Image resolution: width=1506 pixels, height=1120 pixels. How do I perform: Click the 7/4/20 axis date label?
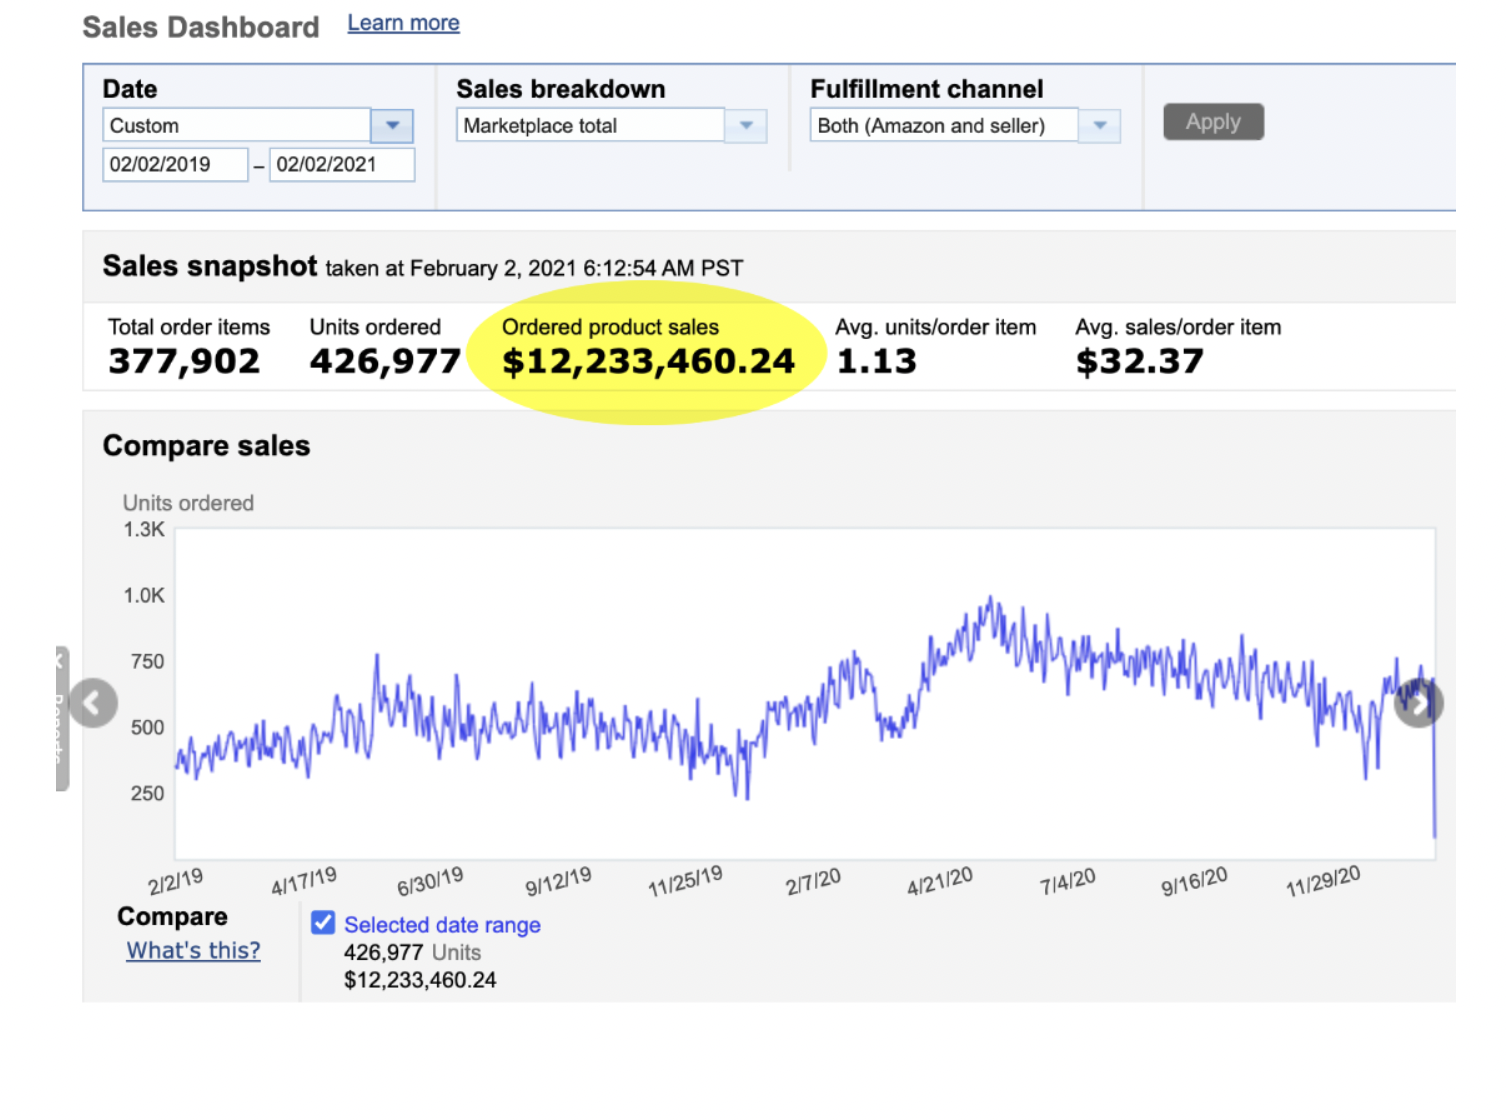point(1067,882)
